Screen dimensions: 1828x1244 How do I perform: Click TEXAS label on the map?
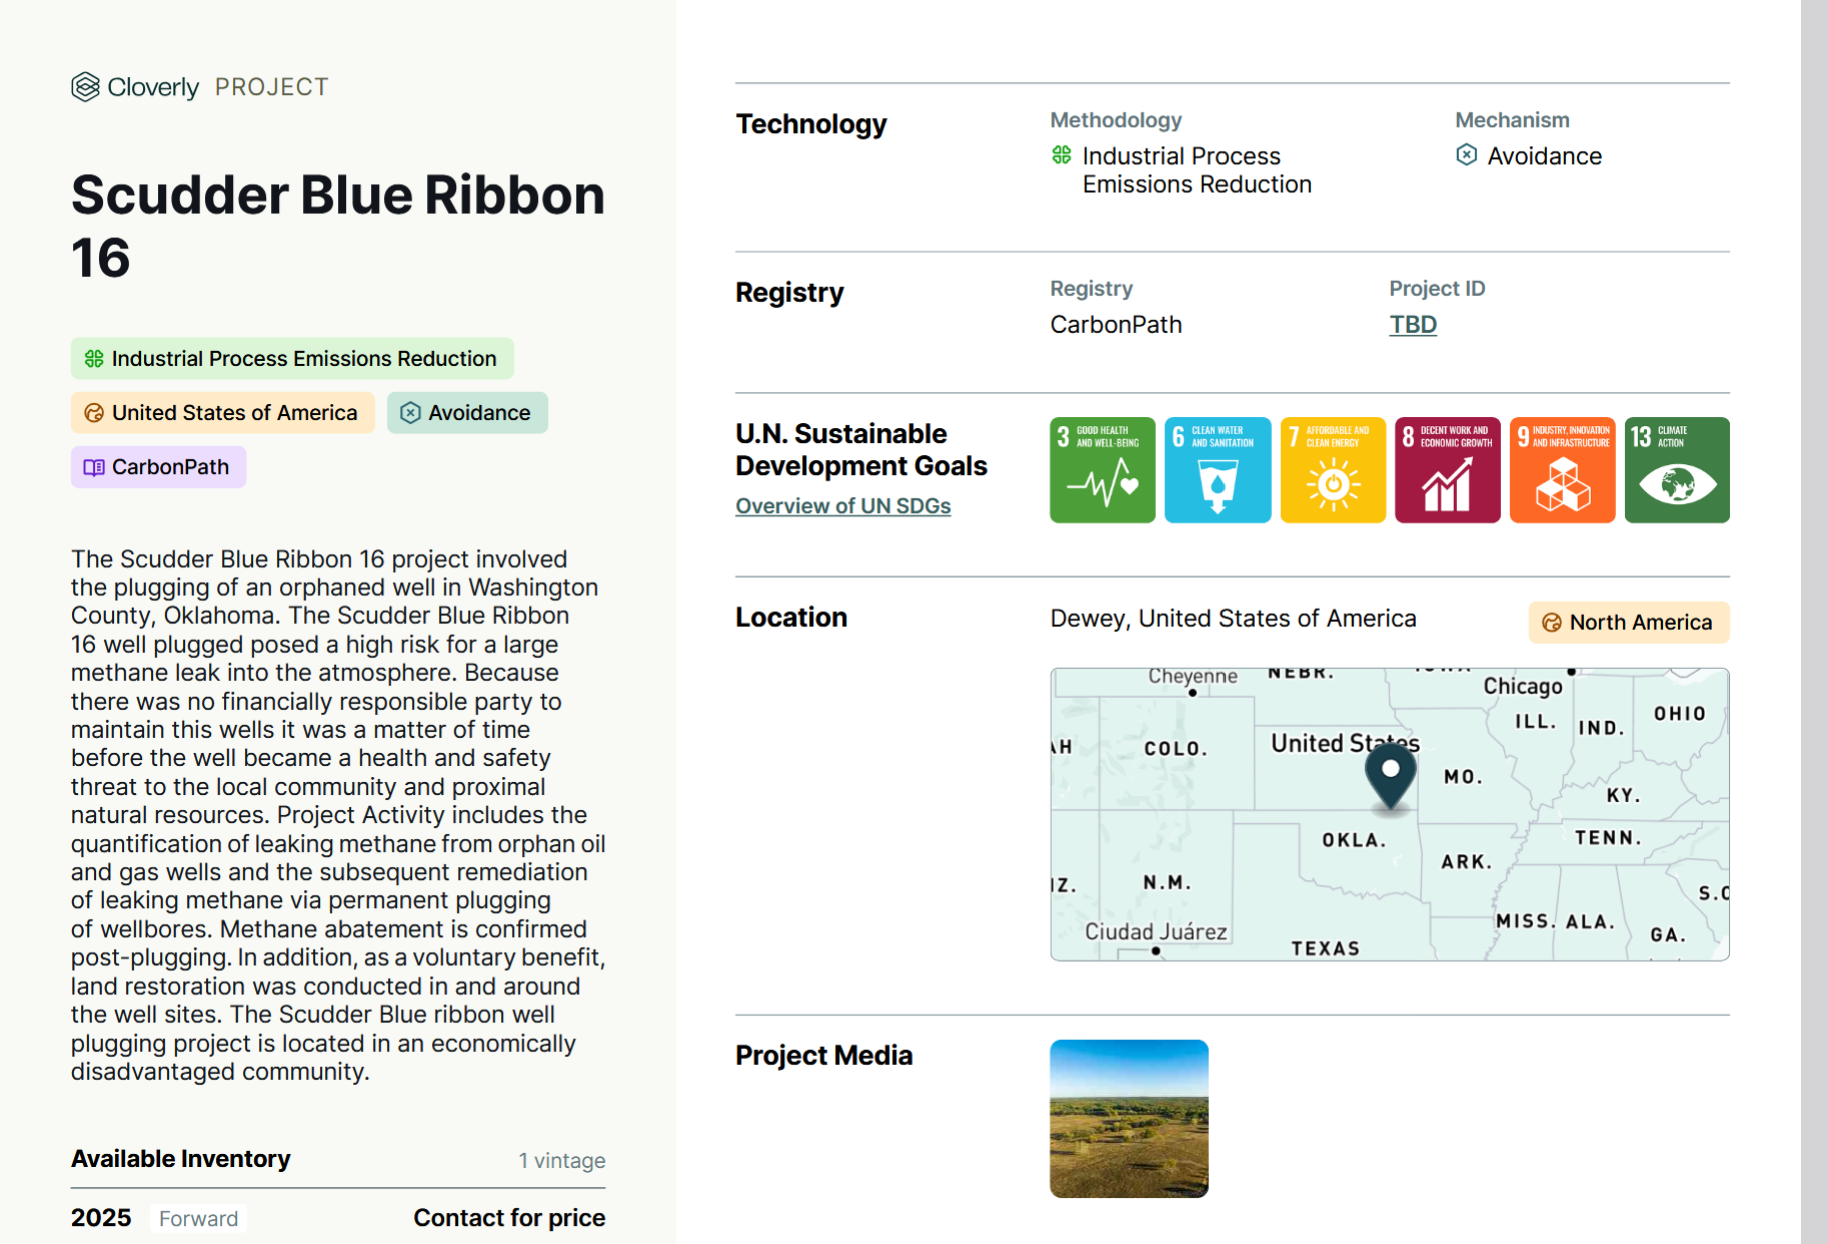(1325, 948)
